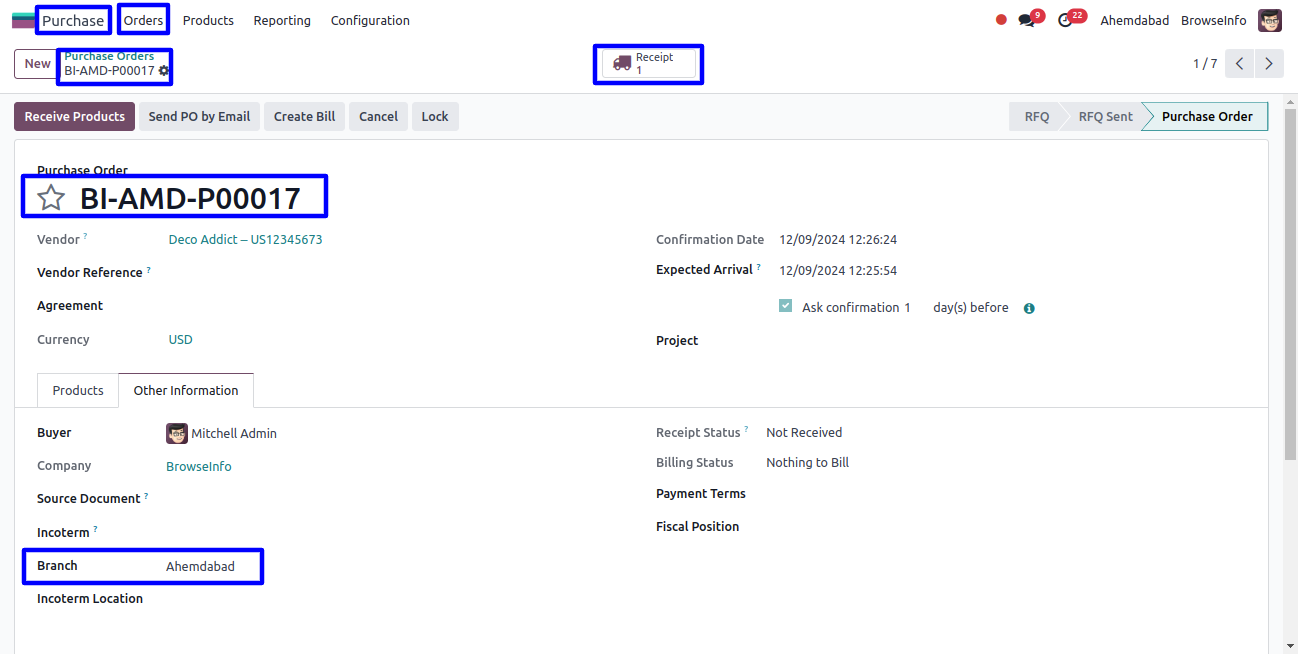Image resolution: width=1298 pixels, height=654 pixels.
Task: Go to the previous record arrow
Action: coord(1239,64)
